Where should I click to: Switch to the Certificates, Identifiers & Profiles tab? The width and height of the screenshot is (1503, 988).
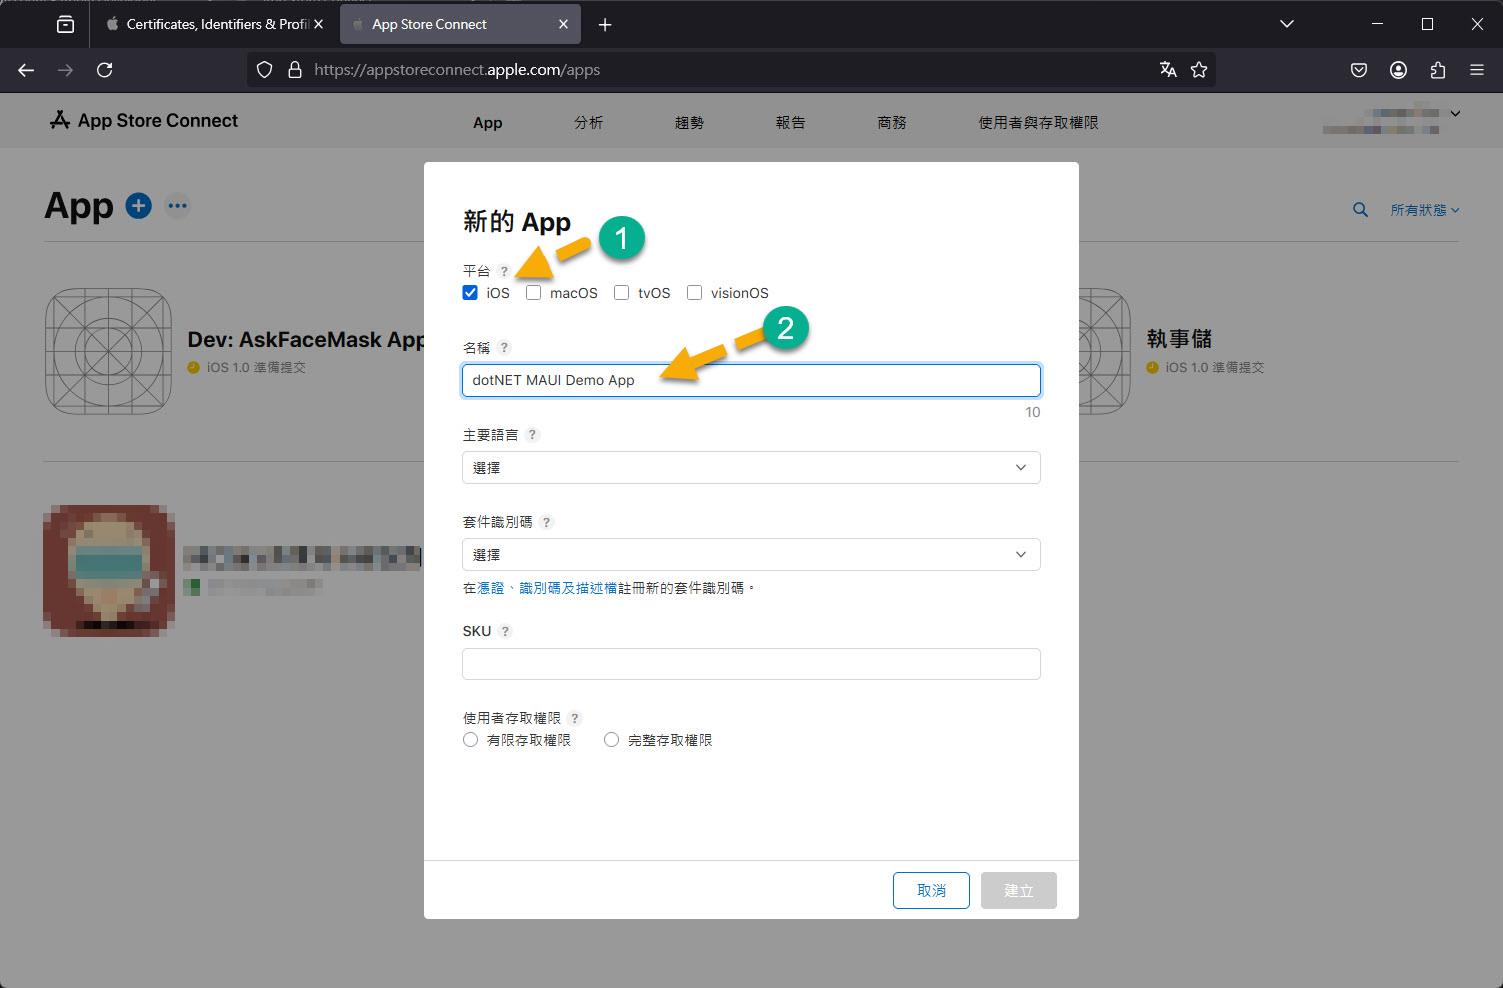tap(214, 24)
